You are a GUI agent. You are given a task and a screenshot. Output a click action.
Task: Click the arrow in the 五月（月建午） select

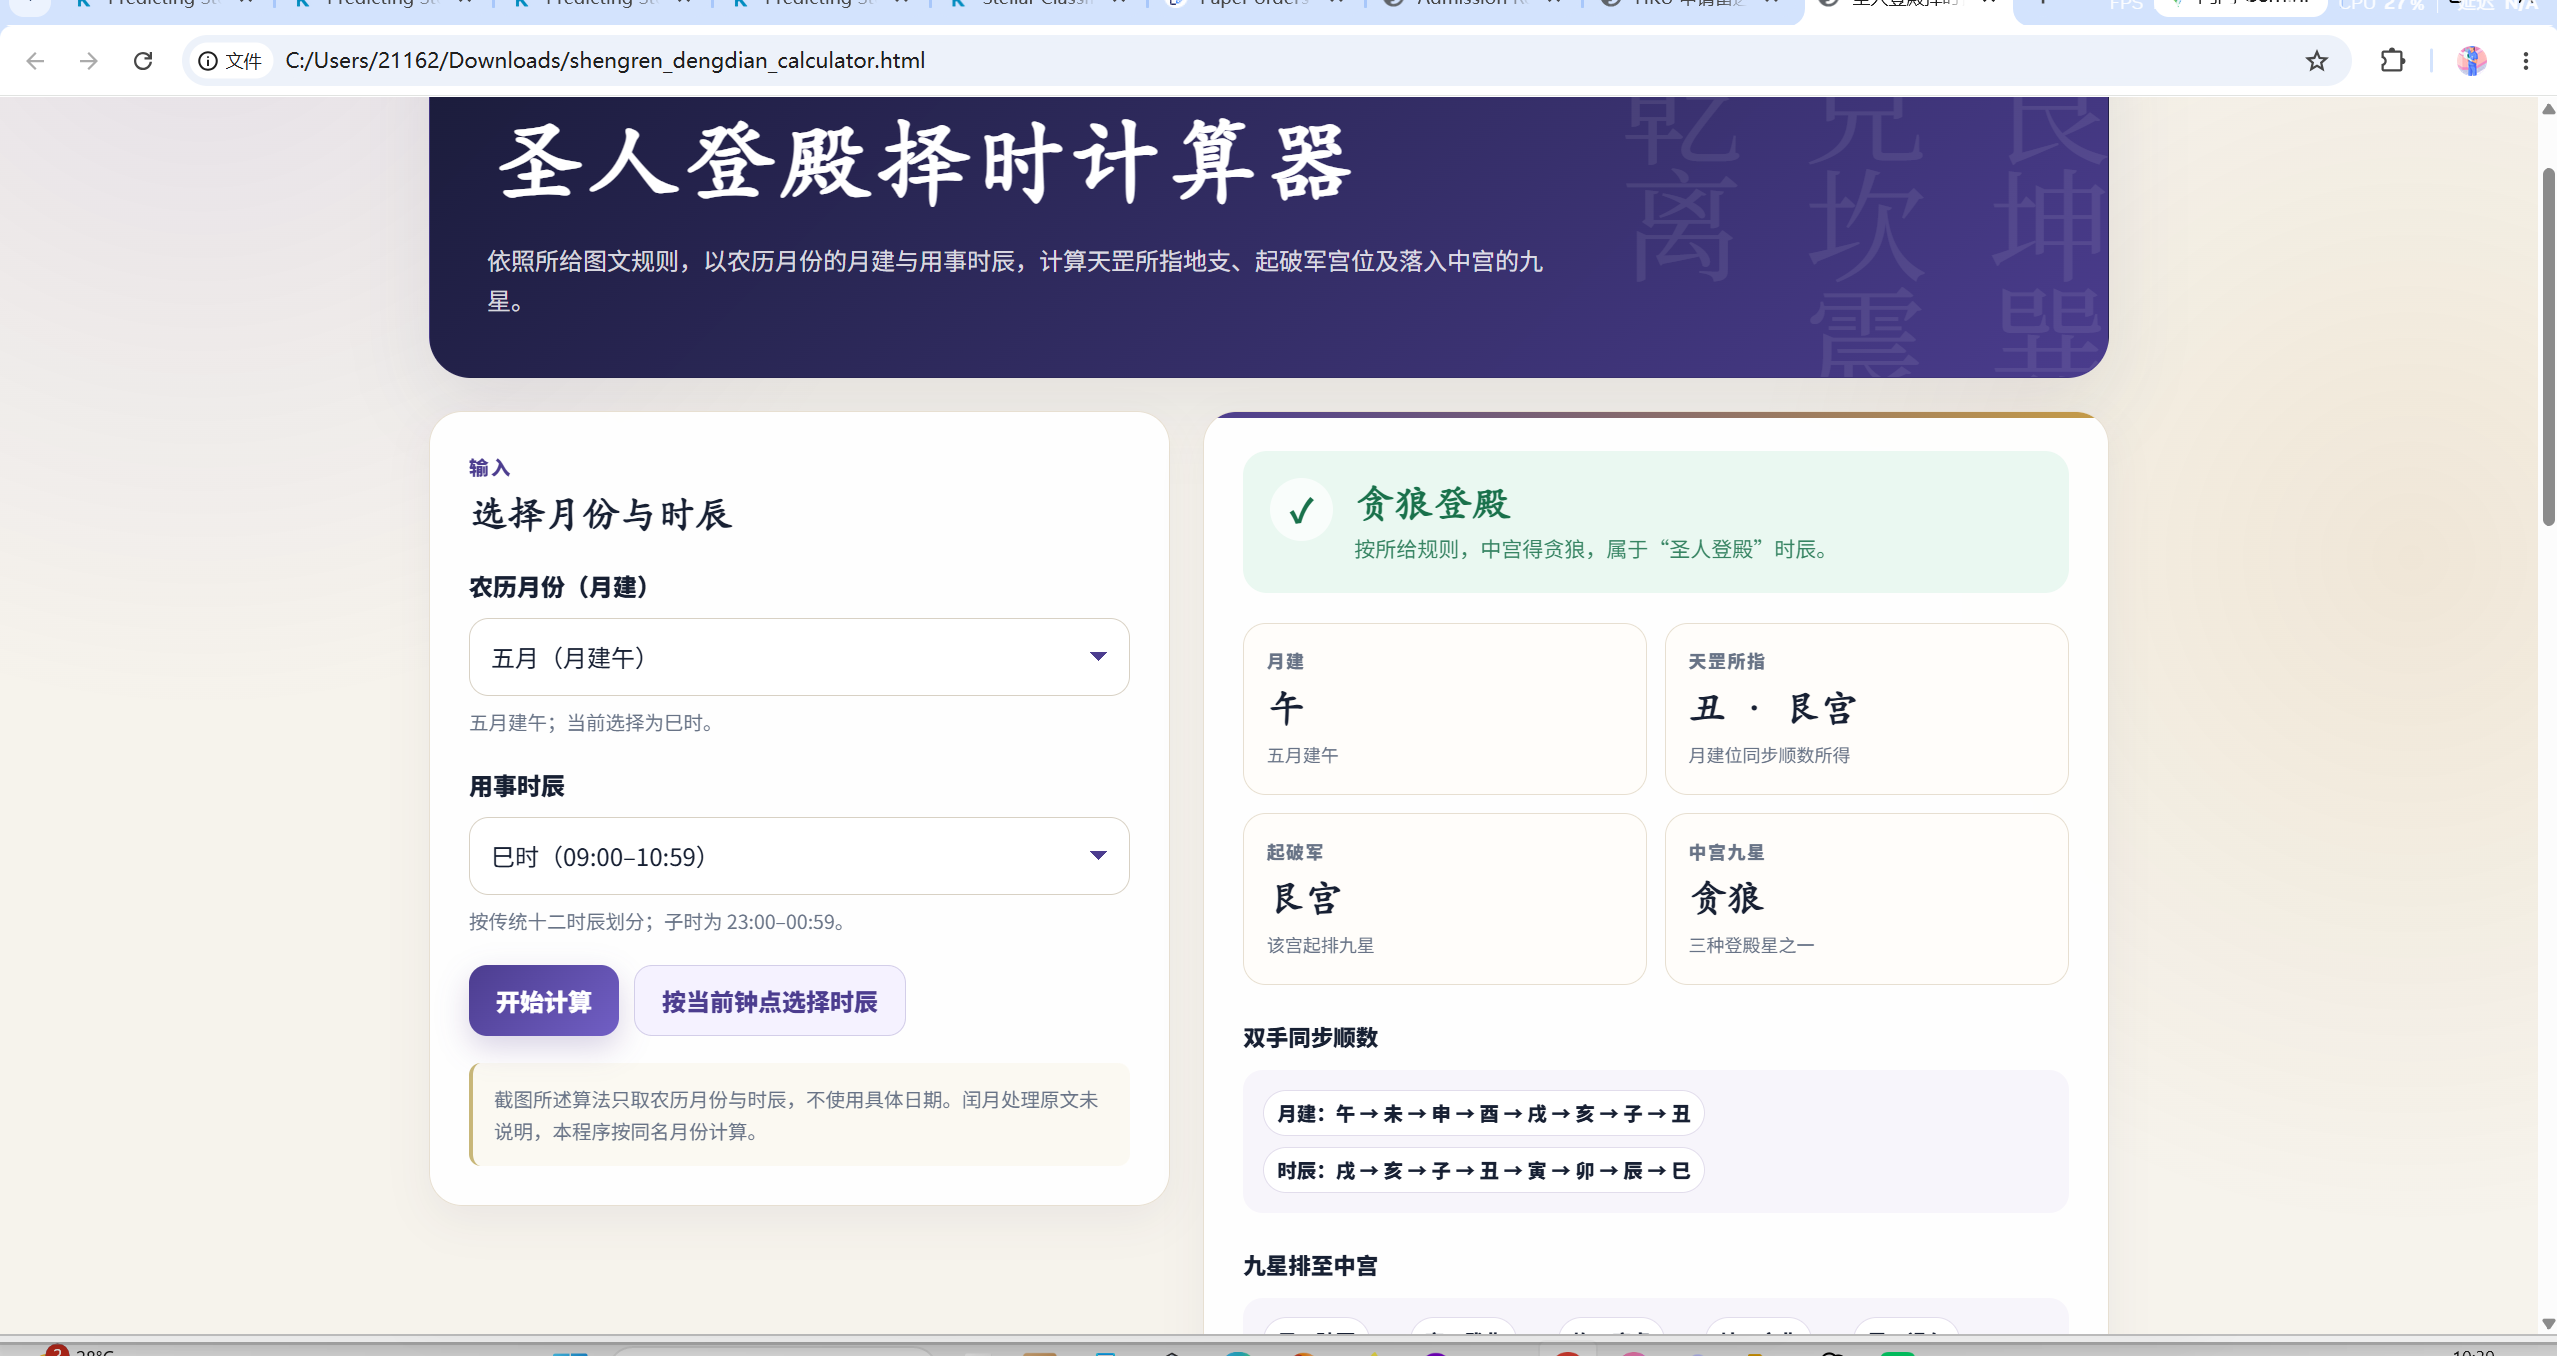1098,657
